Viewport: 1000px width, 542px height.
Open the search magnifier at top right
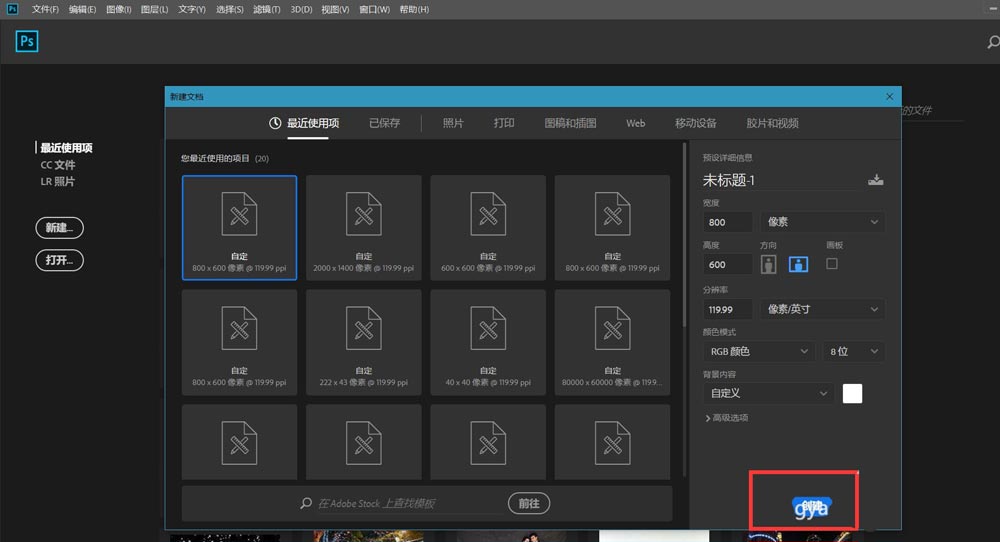[993, 42]
